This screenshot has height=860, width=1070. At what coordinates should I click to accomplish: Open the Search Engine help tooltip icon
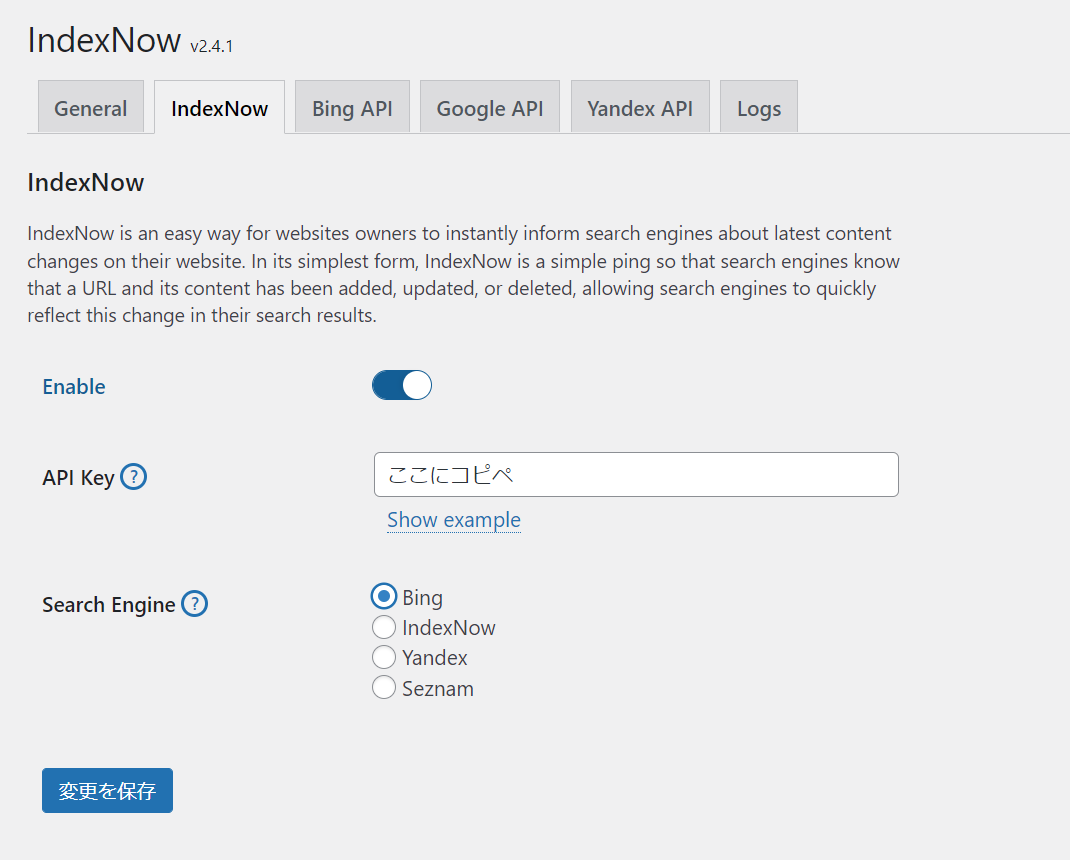195,604
